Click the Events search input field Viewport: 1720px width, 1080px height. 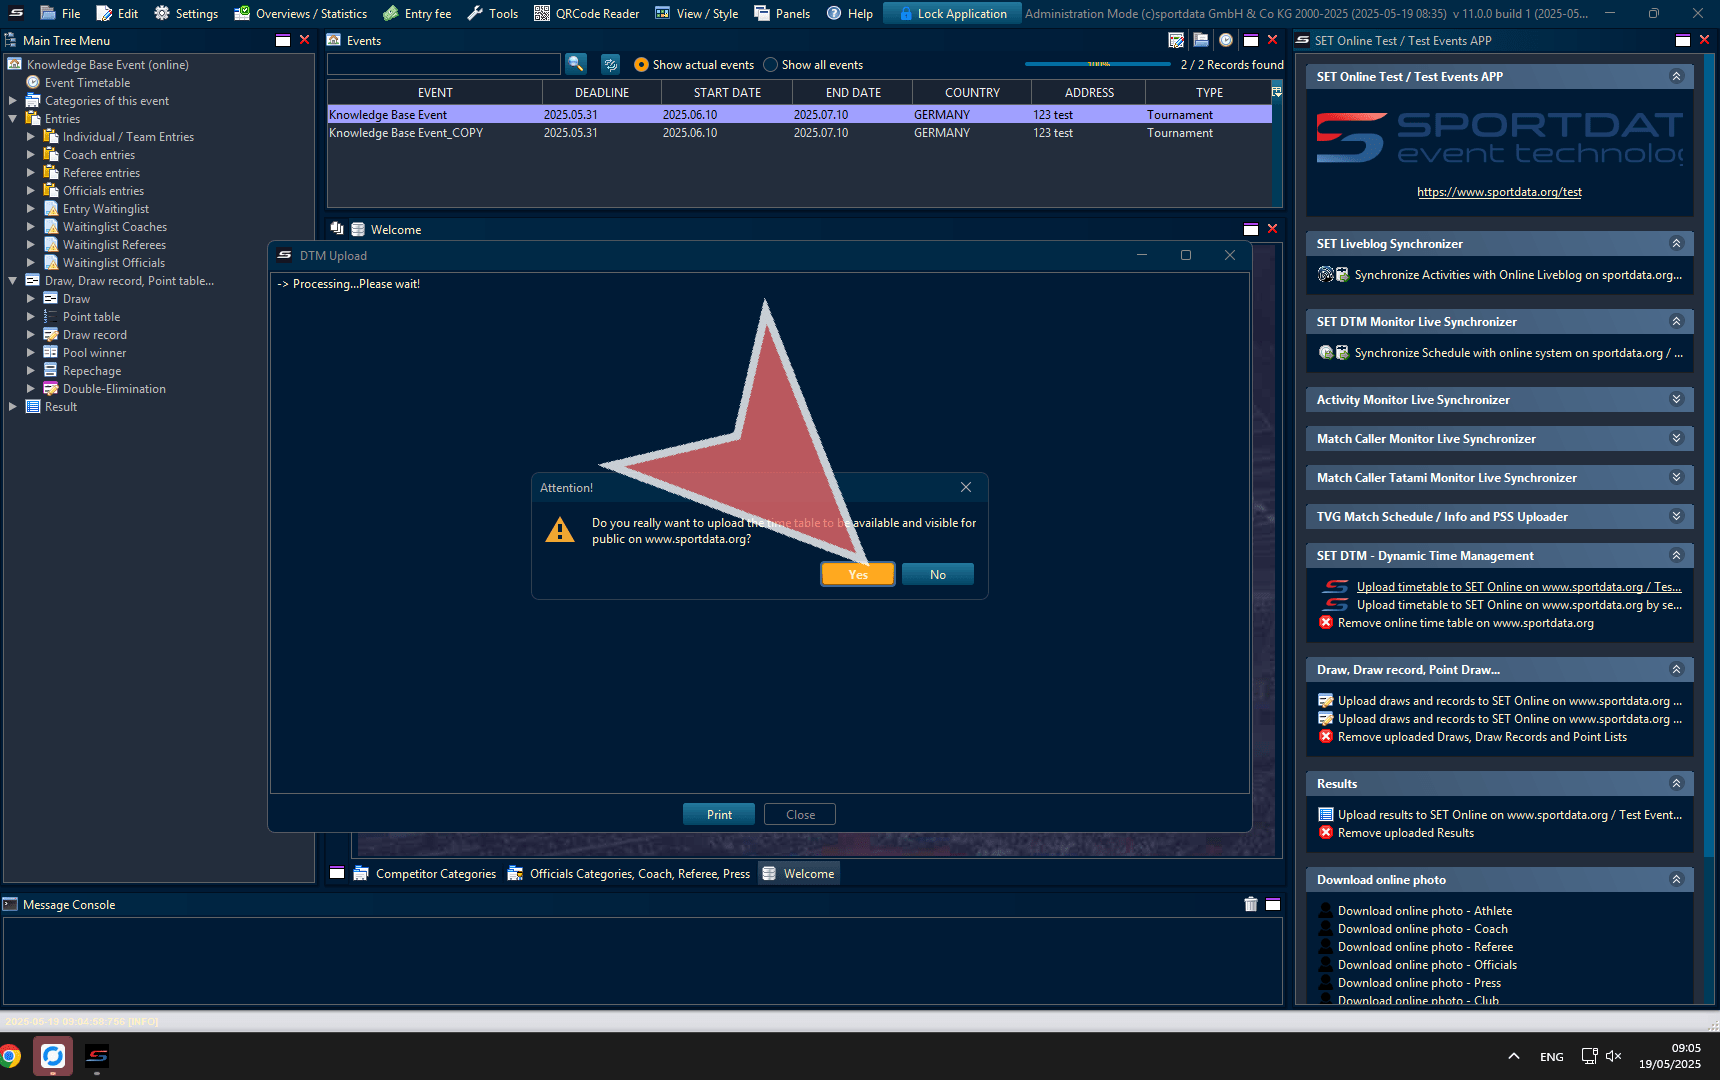click(444, 64)
